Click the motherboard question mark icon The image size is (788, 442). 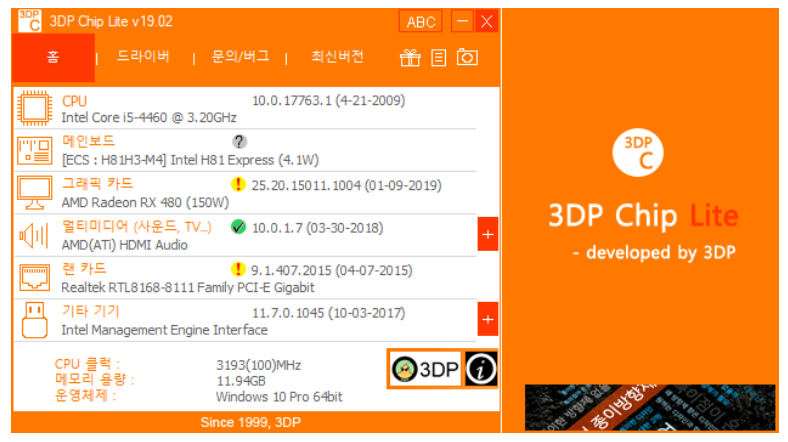(239, 142)
